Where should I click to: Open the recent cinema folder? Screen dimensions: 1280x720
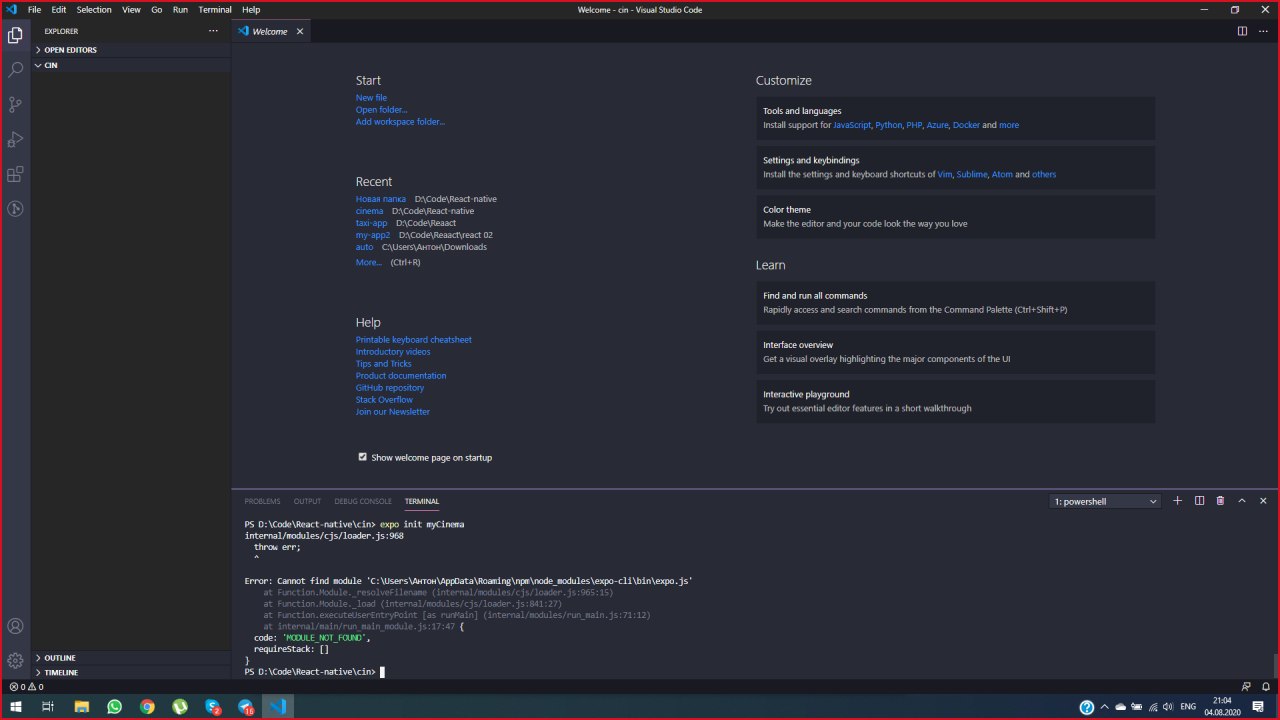[x=370, y=211]
